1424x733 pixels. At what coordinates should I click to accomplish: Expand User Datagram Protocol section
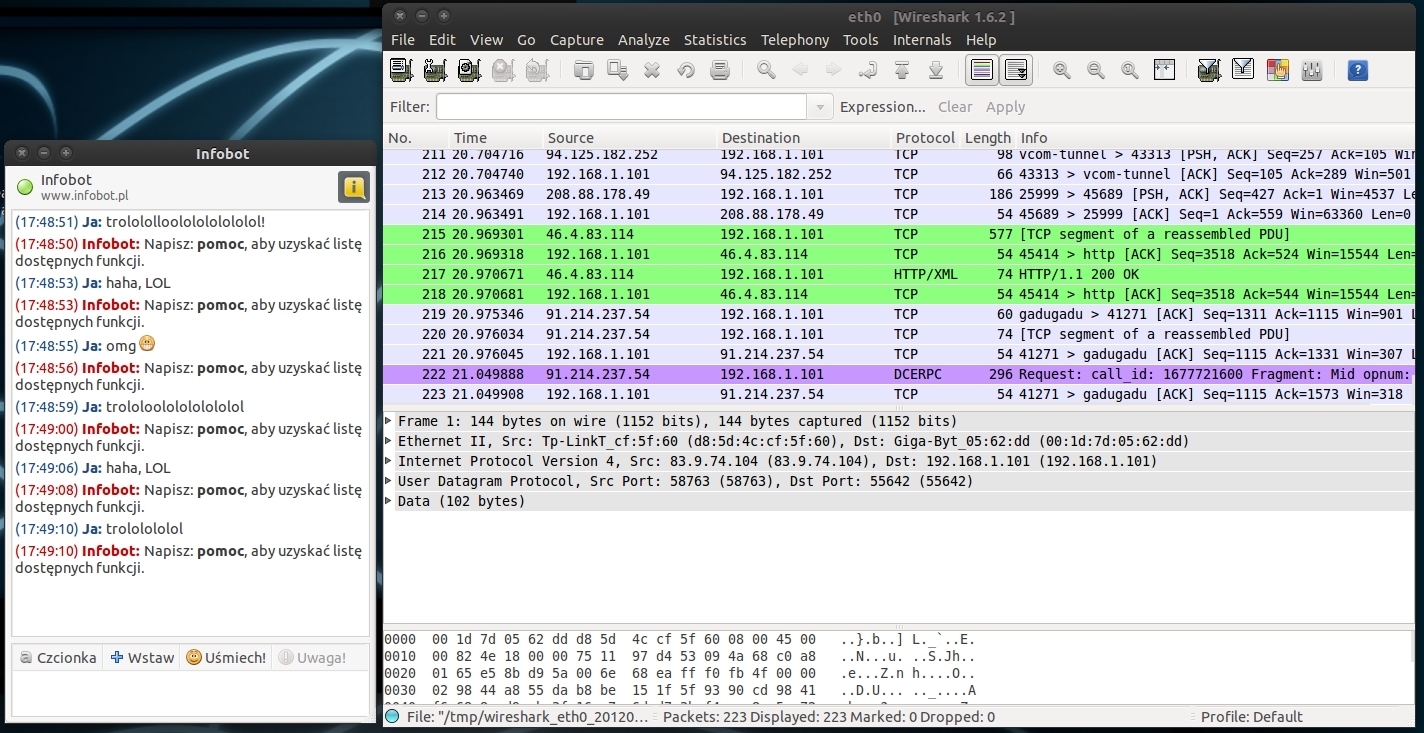pos(389,481)
